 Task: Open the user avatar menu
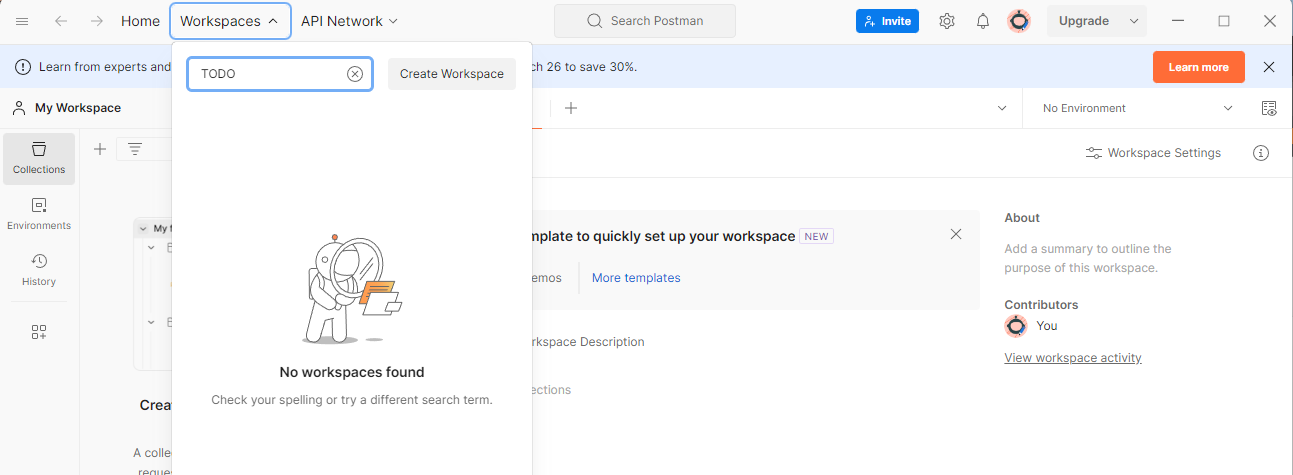pyautogui.click(x=1018, y=21)
